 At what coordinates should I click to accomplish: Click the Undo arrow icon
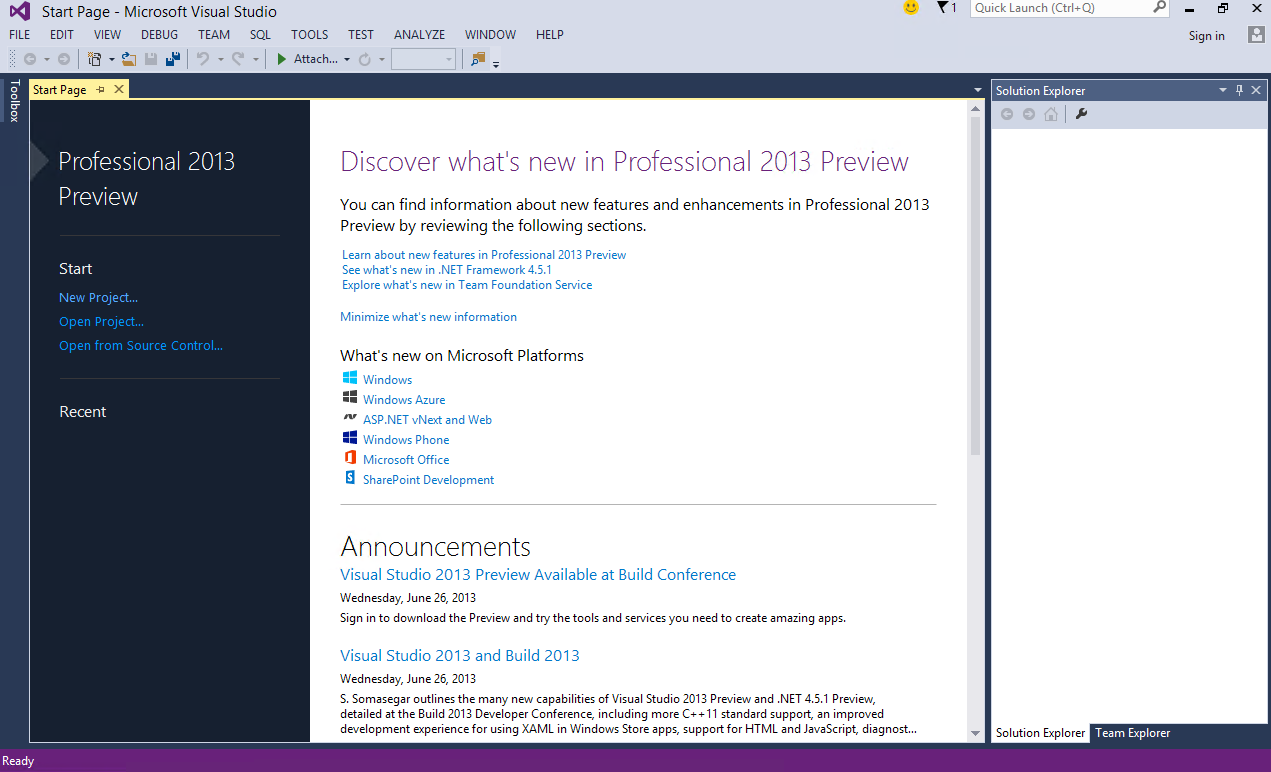pyautogui.click(x=203, y=59)
